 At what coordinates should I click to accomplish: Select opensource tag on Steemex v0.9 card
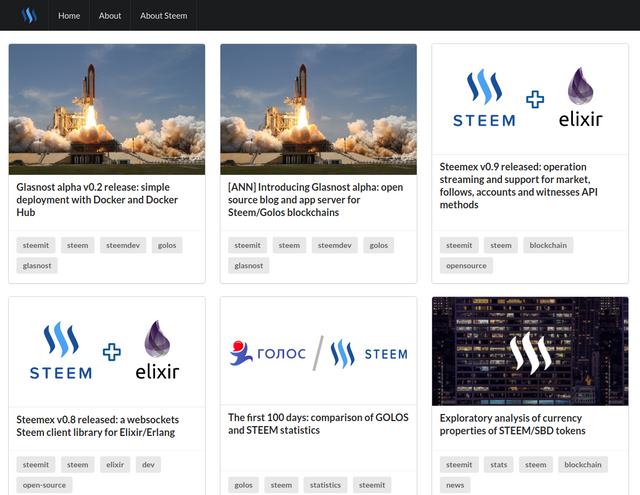click(x=466, y=266)
